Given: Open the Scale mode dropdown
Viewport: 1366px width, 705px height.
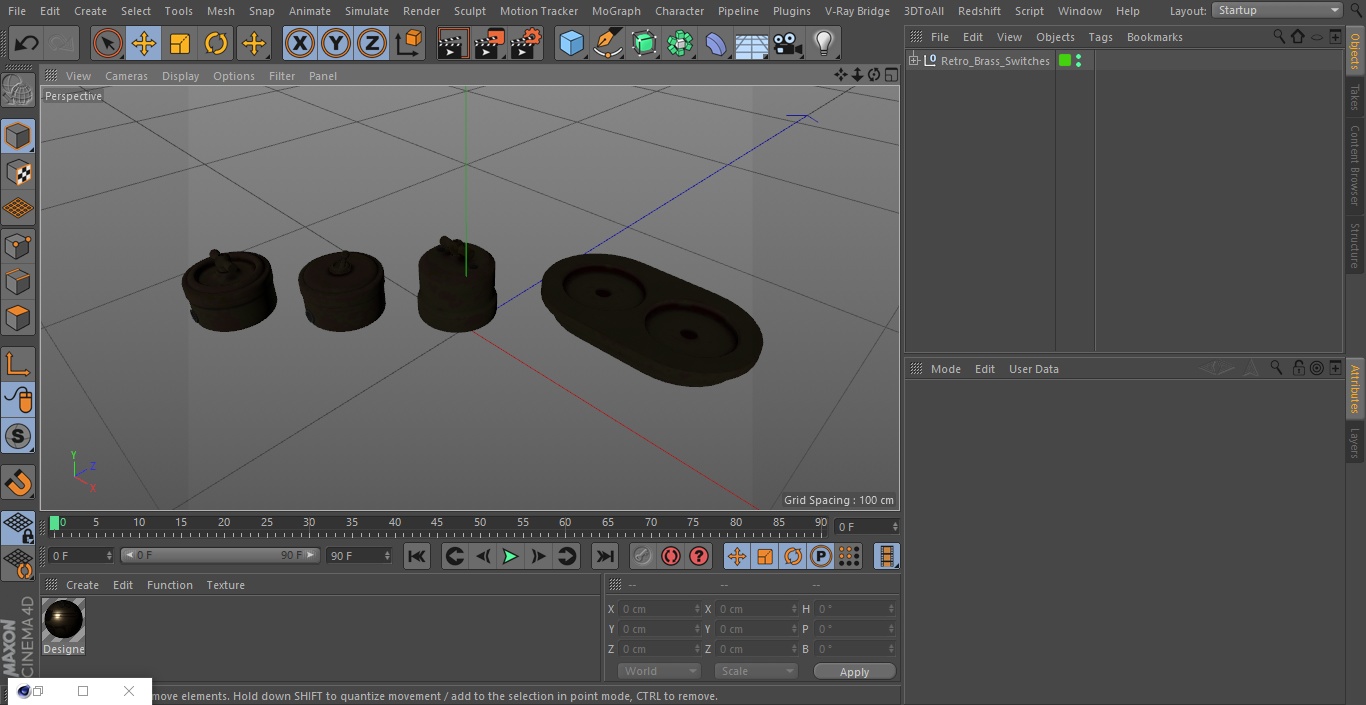Looking at the screenshot, I should 756,671.
